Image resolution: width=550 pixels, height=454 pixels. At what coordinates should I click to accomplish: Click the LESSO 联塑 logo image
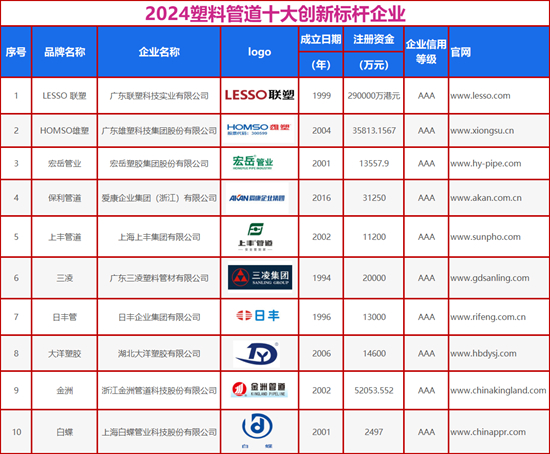click(260, 95)
